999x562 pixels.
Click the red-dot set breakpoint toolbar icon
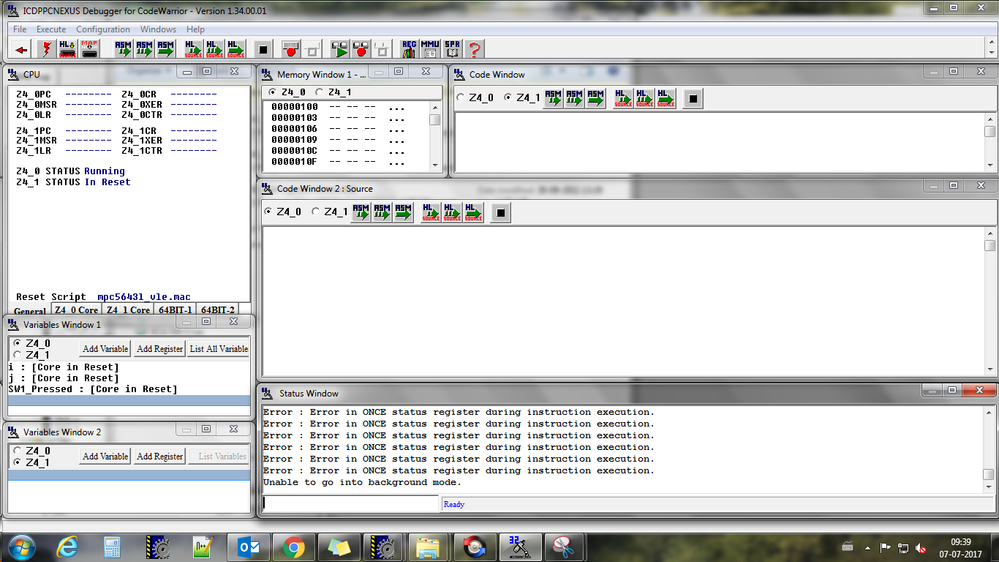pyautogui.click(x=291, y=49)
